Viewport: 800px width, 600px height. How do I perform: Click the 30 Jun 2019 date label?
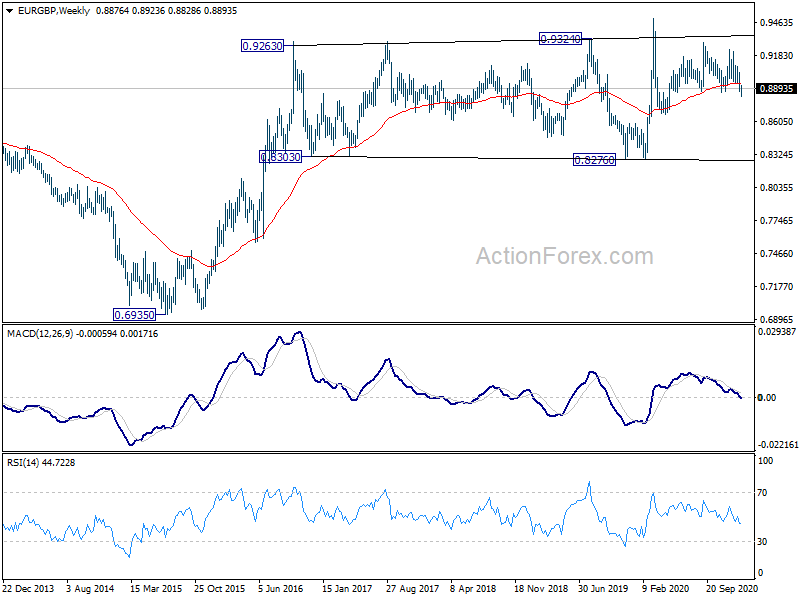click(603, 589)
